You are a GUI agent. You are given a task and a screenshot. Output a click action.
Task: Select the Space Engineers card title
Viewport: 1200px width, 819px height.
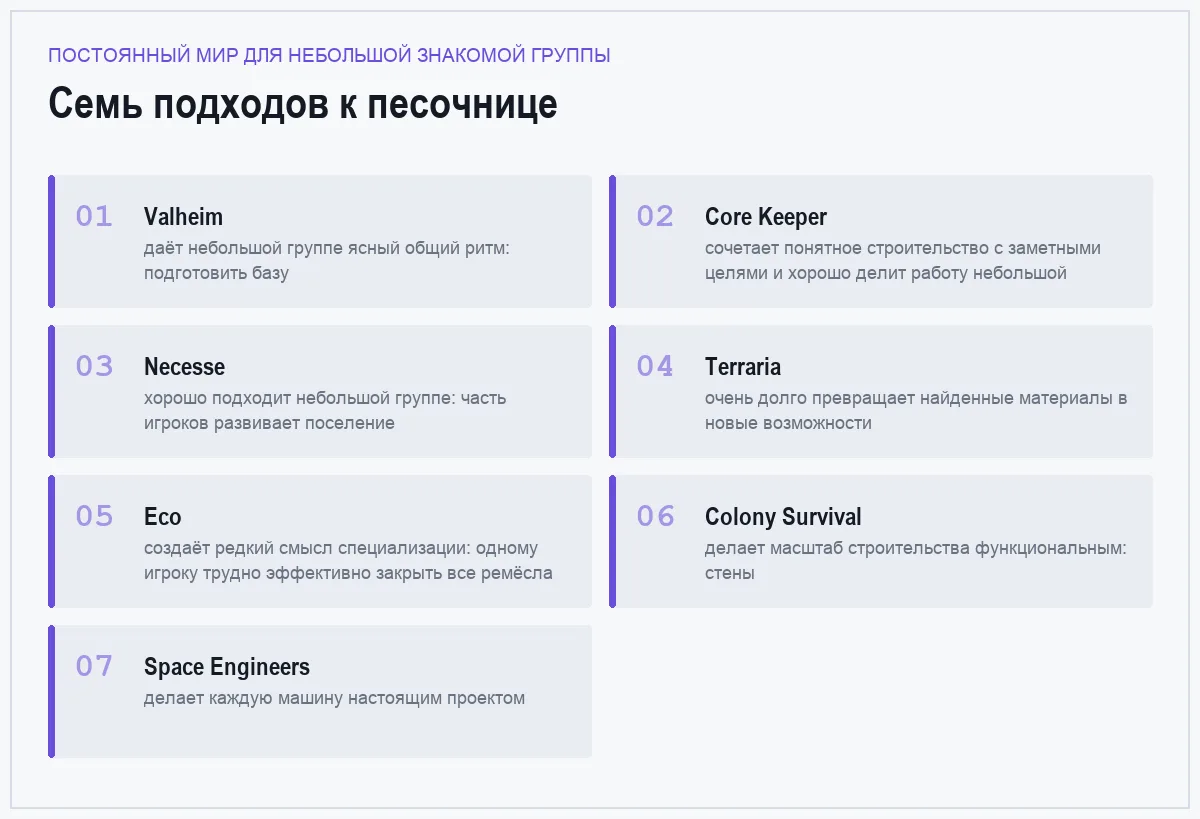click(227, 667)
